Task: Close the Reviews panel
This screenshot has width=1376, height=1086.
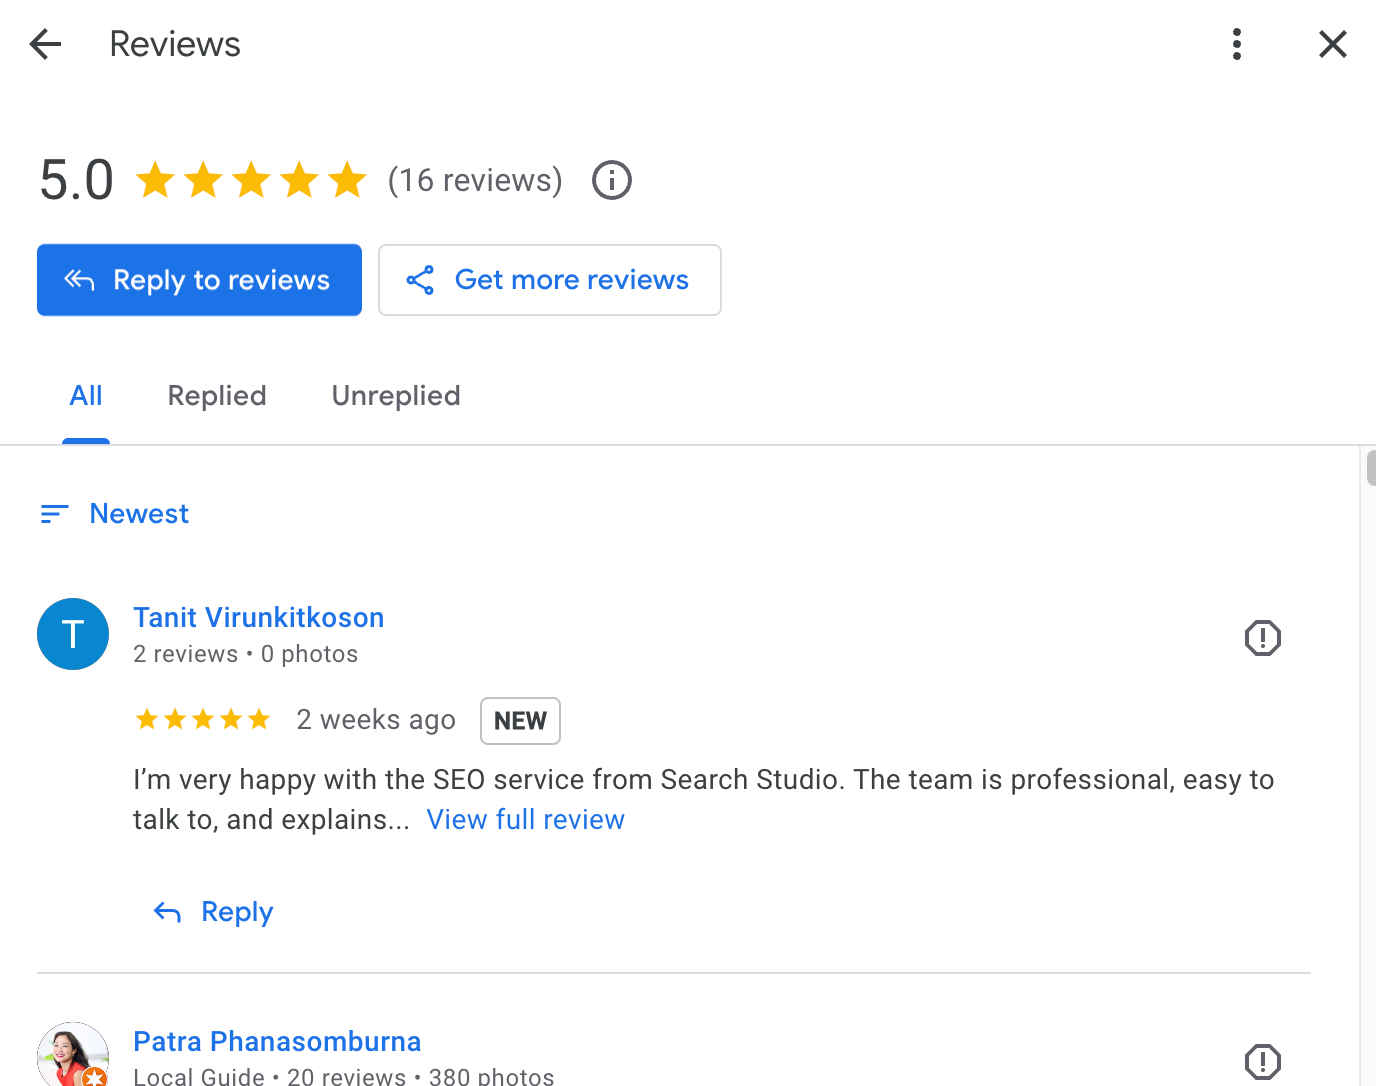Action: click(1332, 44)
